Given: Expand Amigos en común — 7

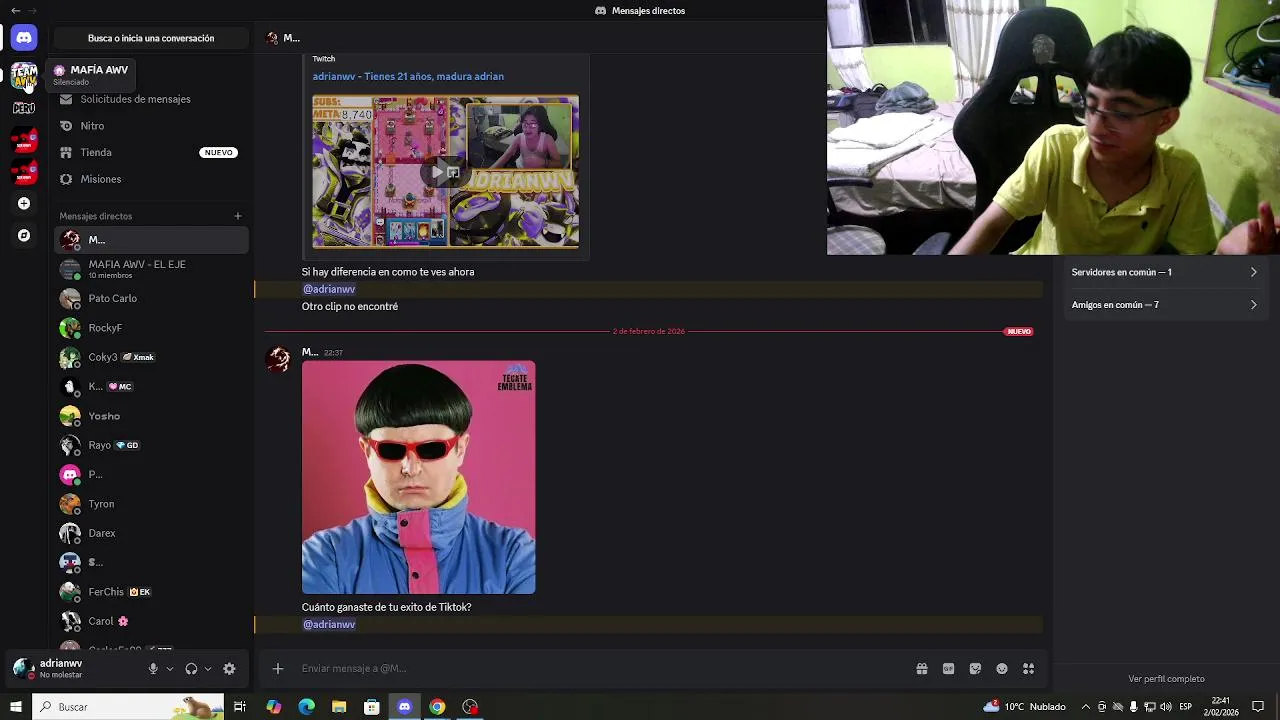Looking at the screenshot, I should [1164, 305].
